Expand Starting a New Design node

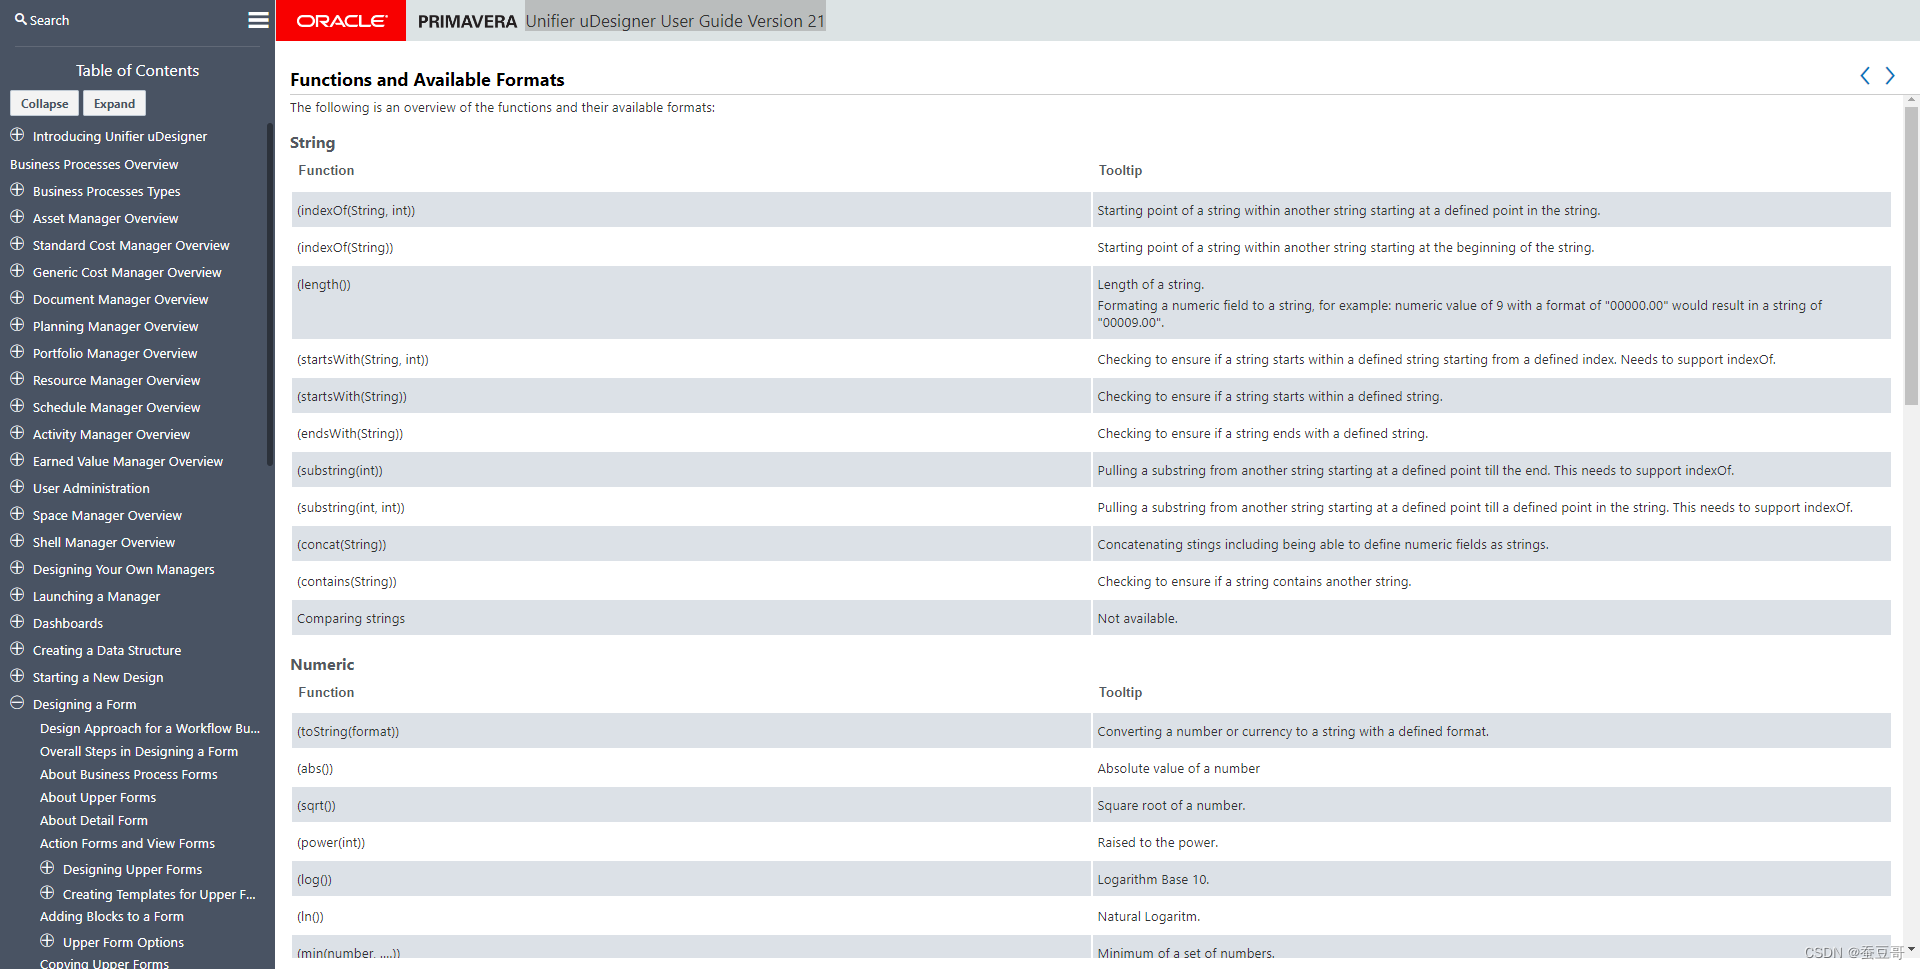17,676
